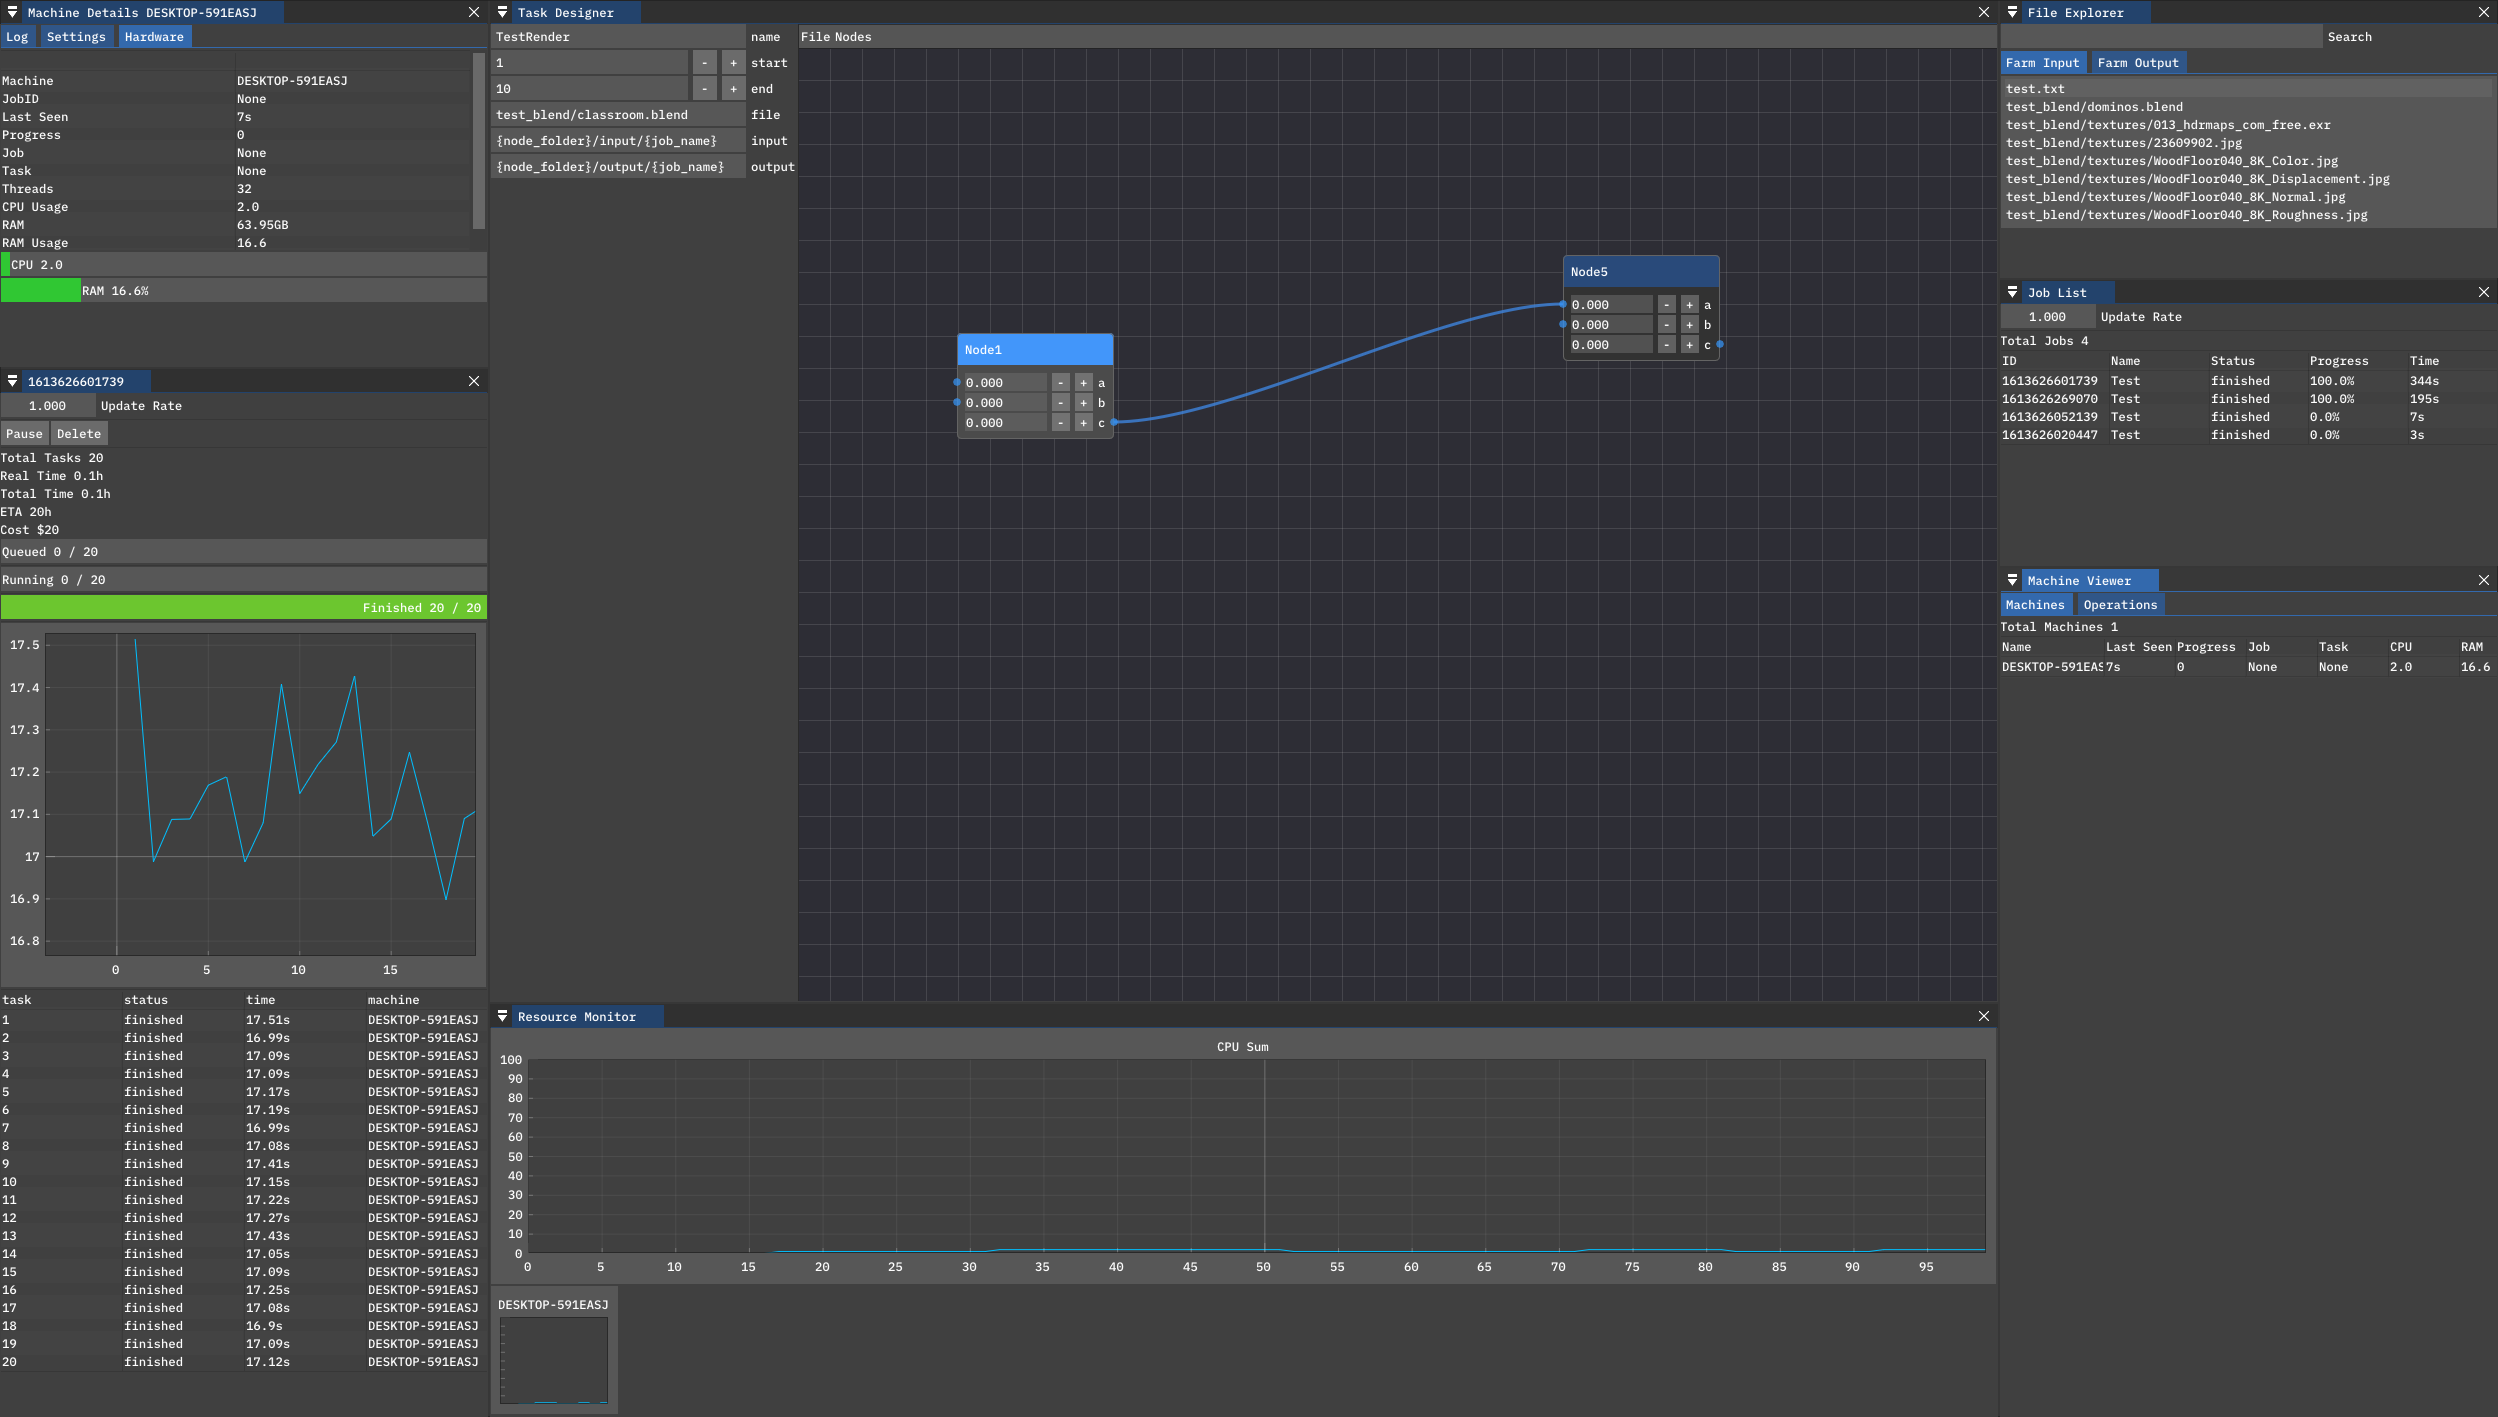Switch to the Hardware tab
This screenshot has width=2498, height=1417.
pyautogui.click(x=154, y=37)
